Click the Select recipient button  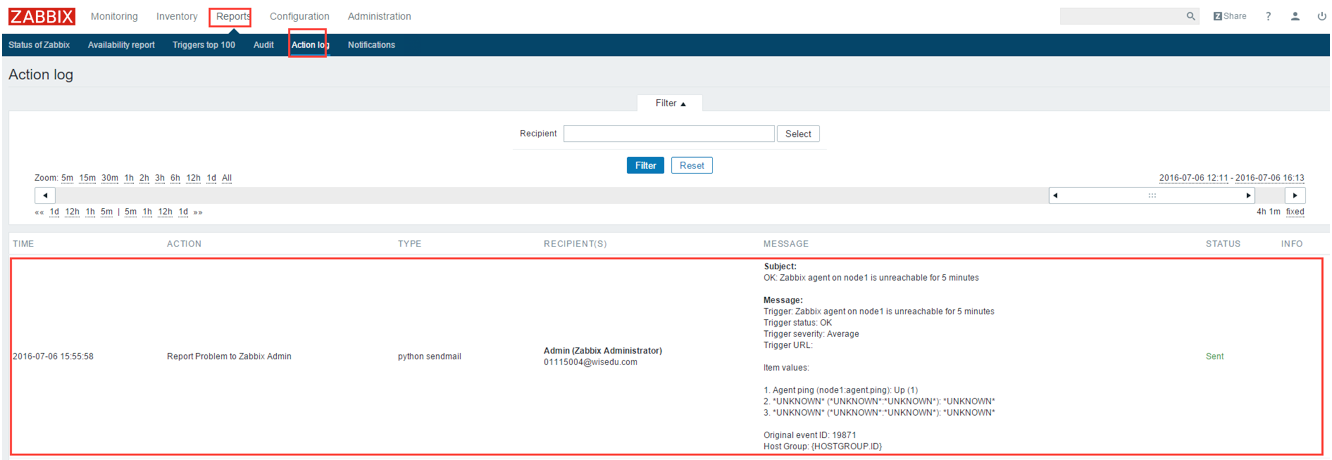click(x=798, y=134)
